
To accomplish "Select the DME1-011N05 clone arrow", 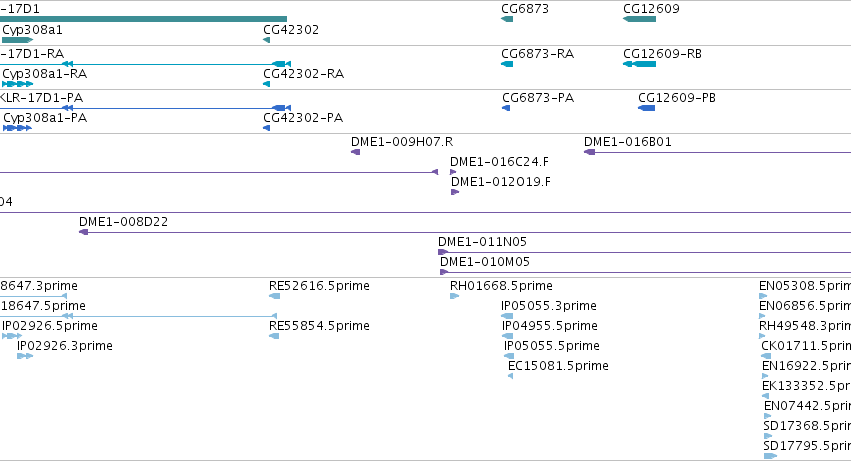I will tap(443, 252).
